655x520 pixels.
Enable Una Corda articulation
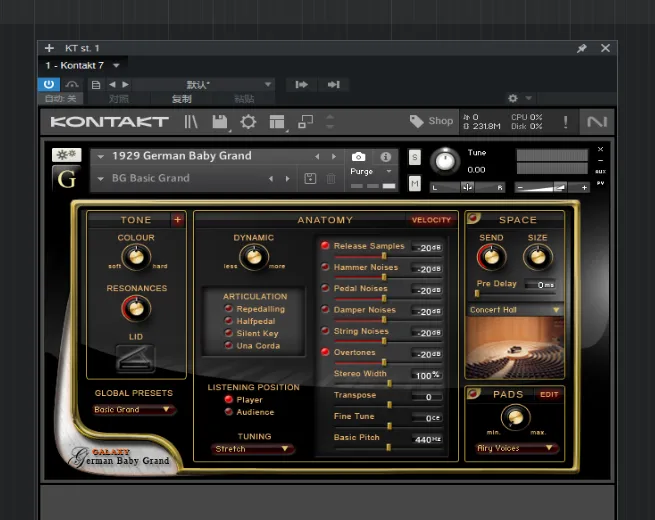click(228, 345)
